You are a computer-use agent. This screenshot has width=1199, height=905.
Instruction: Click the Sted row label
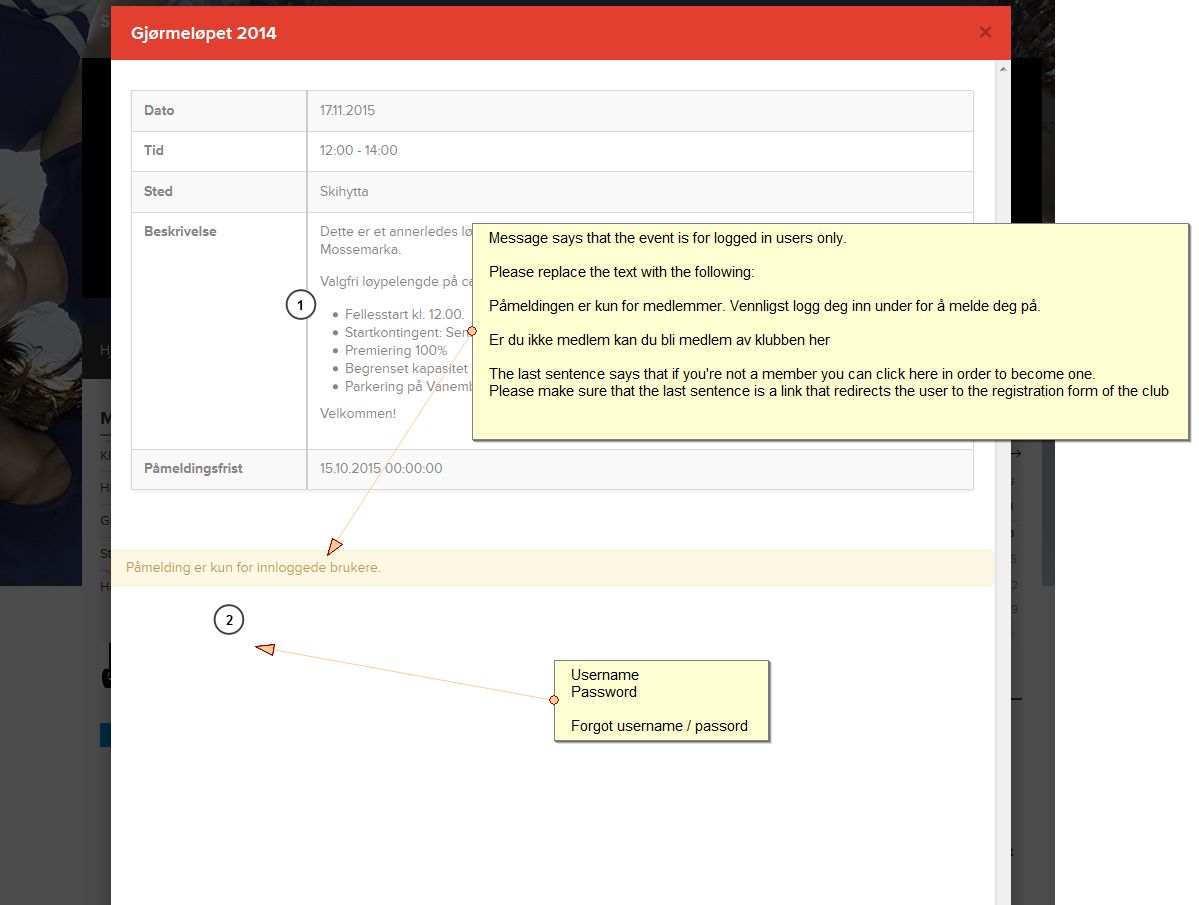pos(158,191)
